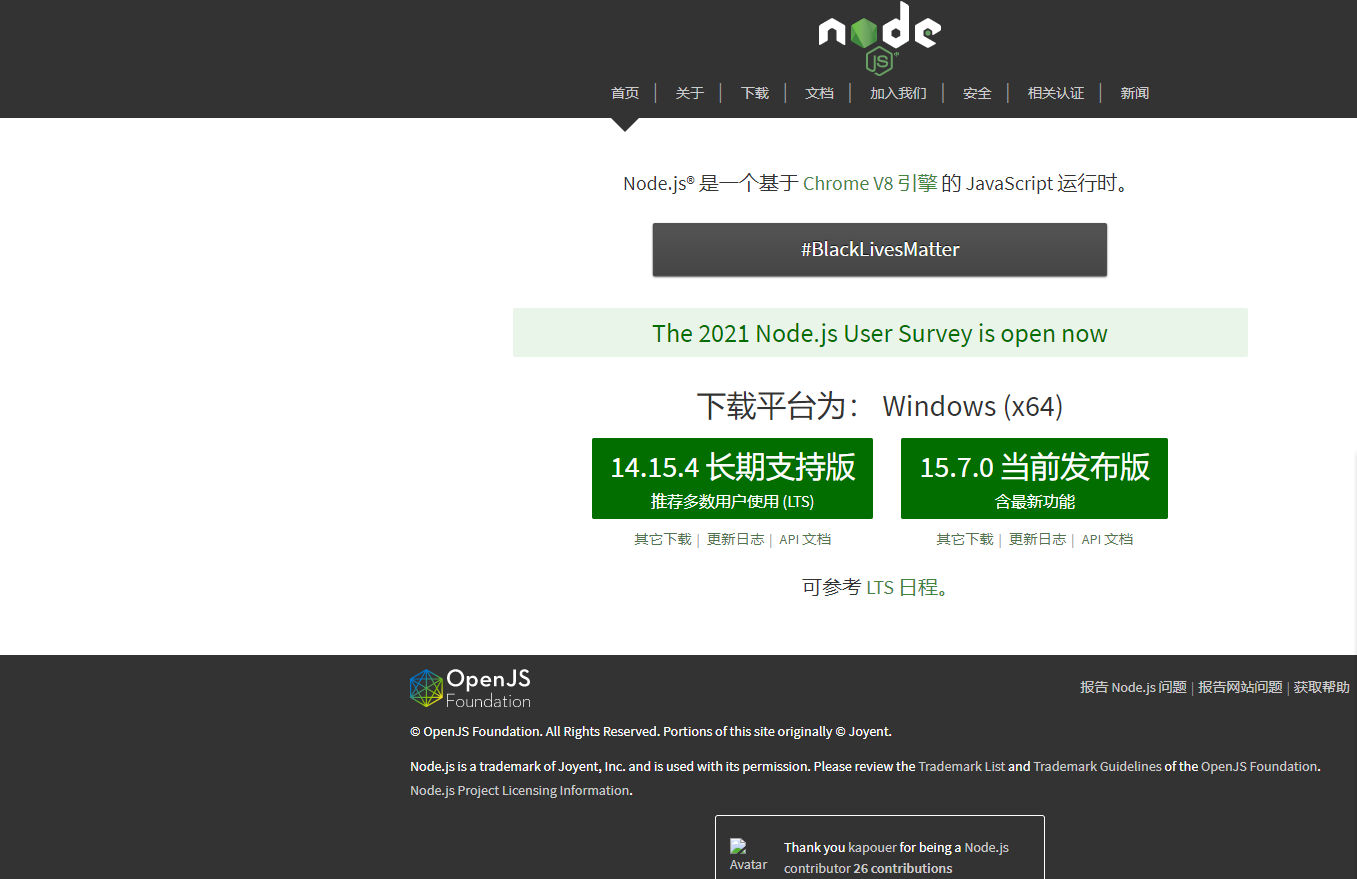Click 其它下载 under the 14.15.4 LTS button
This screenshot has width=1357, height=879.
tap(662, 539)
